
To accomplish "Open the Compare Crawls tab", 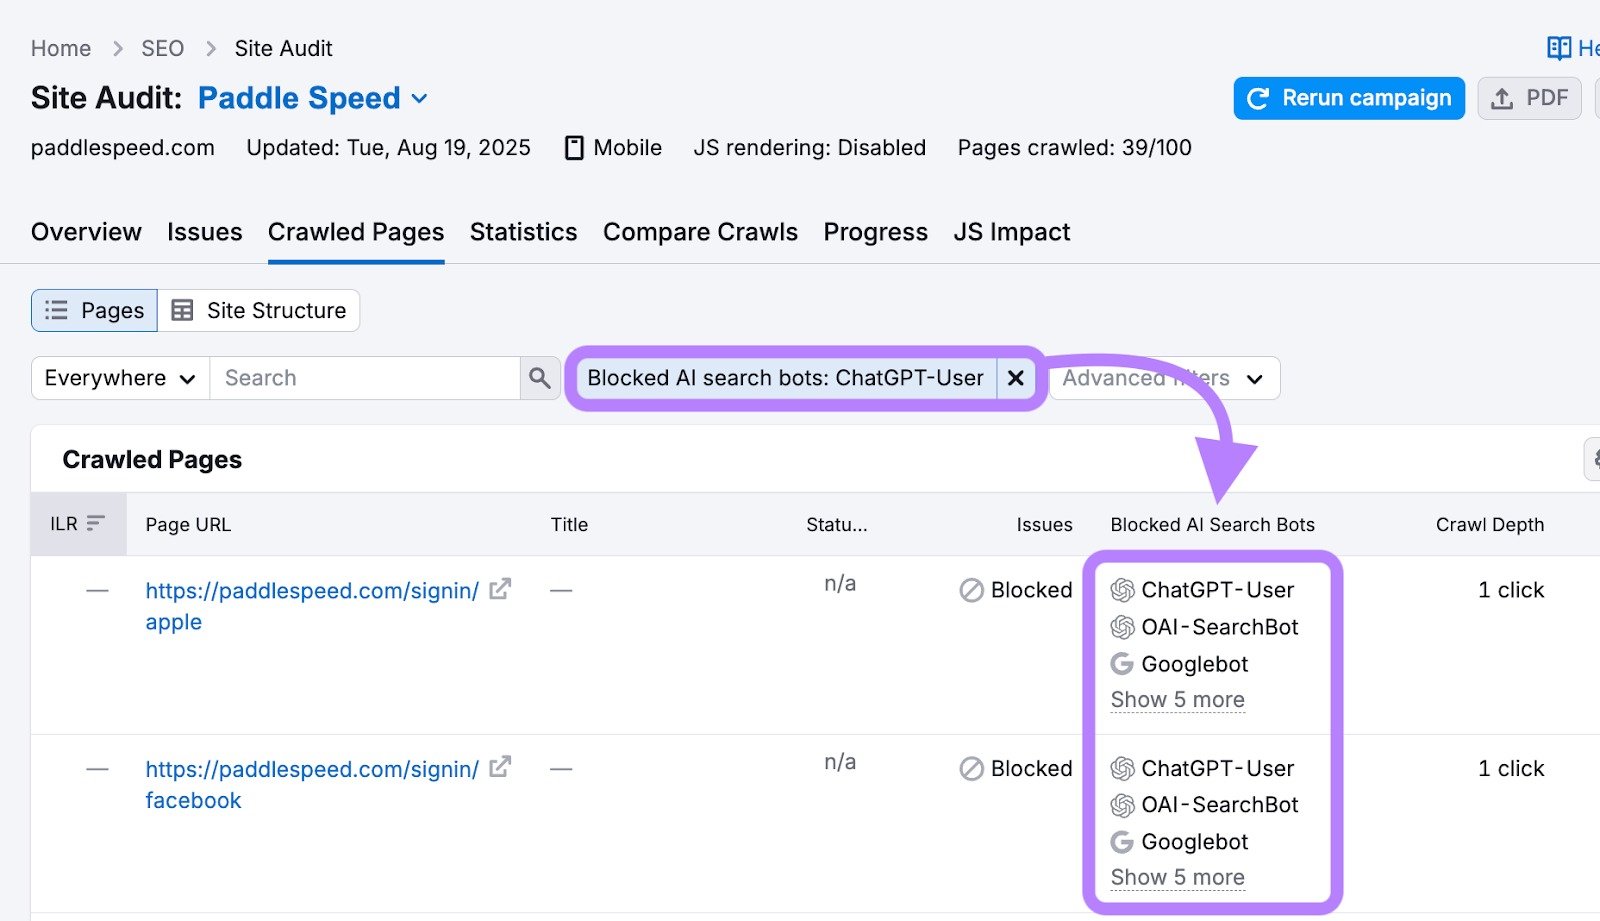I will click(700, 231).
